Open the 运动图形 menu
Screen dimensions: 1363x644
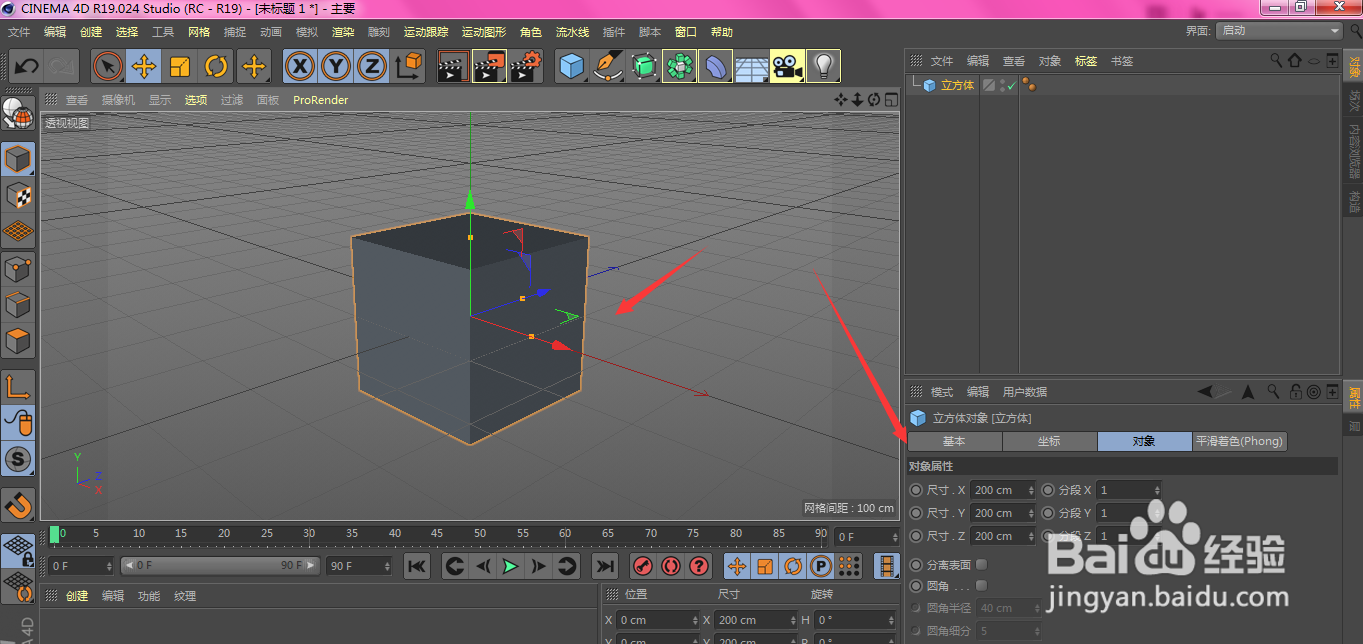coord(484,32)
